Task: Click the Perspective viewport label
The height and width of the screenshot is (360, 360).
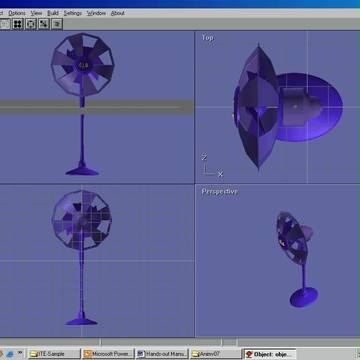Action: tap(219, 192)
